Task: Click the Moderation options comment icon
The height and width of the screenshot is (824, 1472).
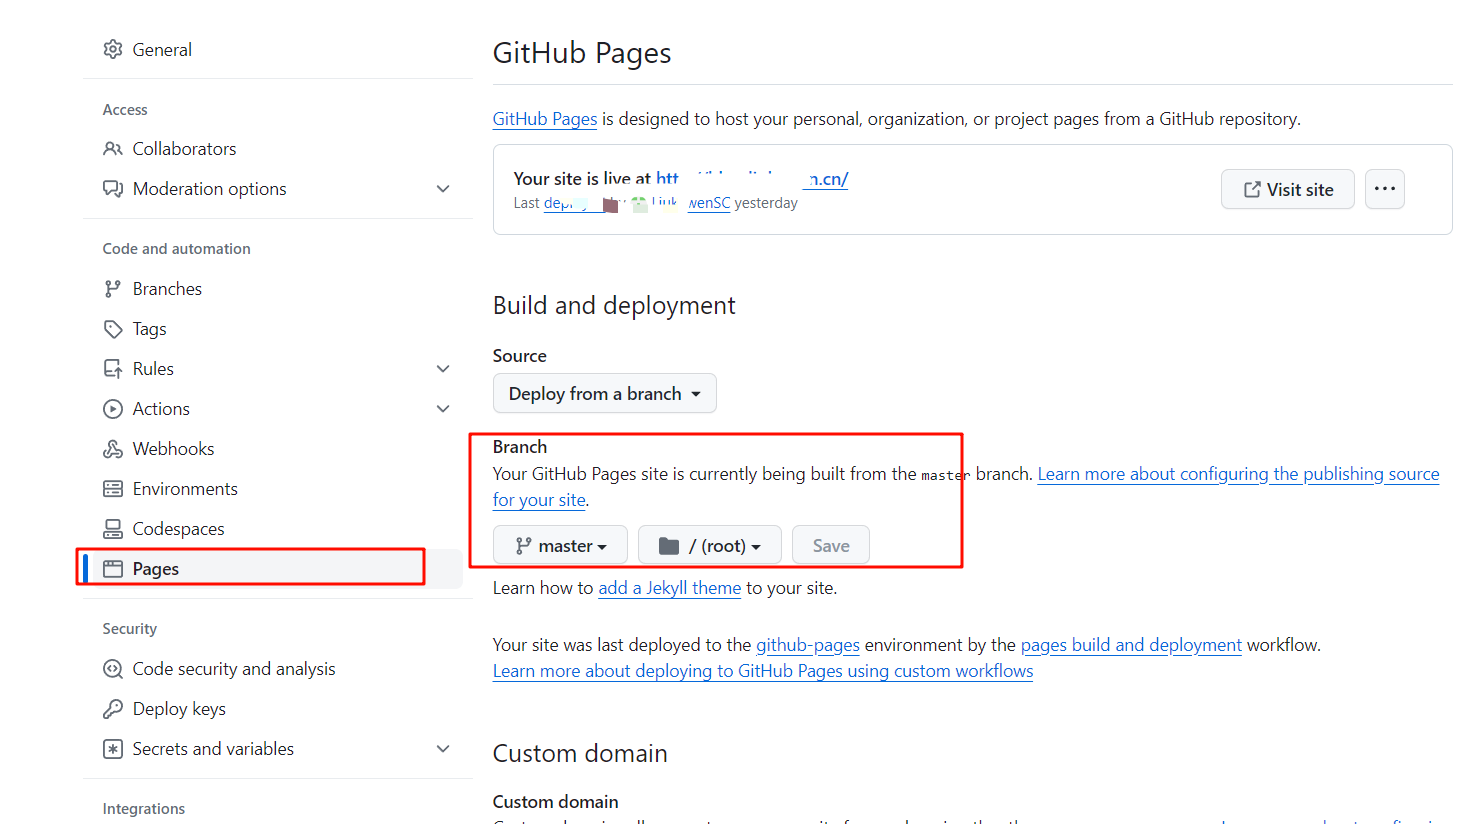Action: pos(113,189)
